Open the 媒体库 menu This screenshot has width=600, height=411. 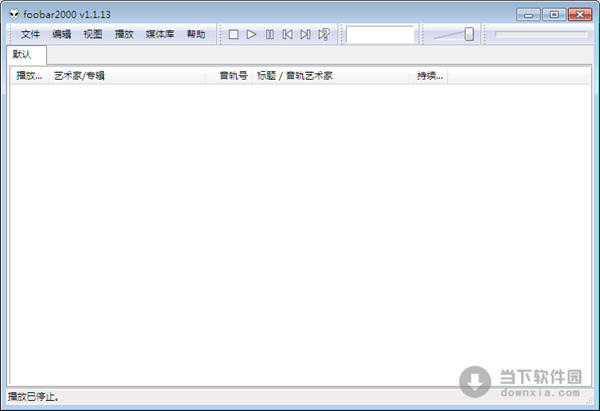[160, 34]
